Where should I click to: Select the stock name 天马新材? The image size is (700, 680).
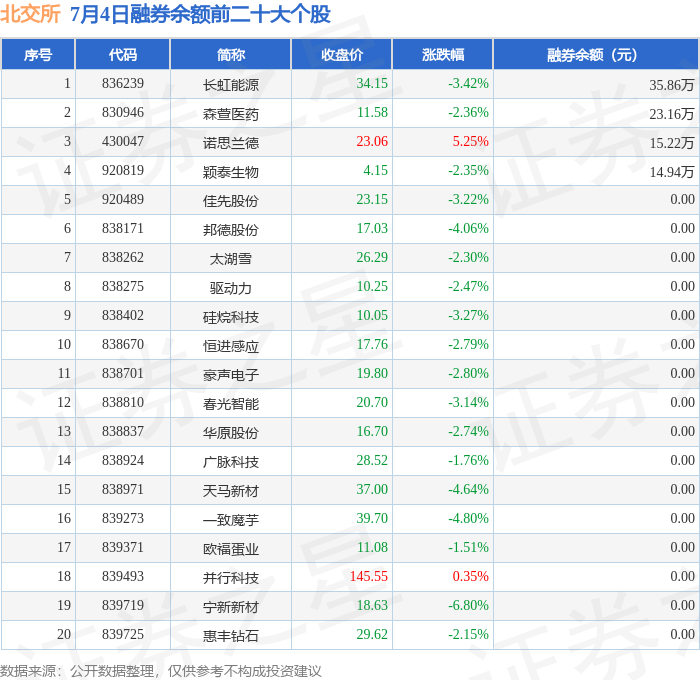tap(231, 491)
